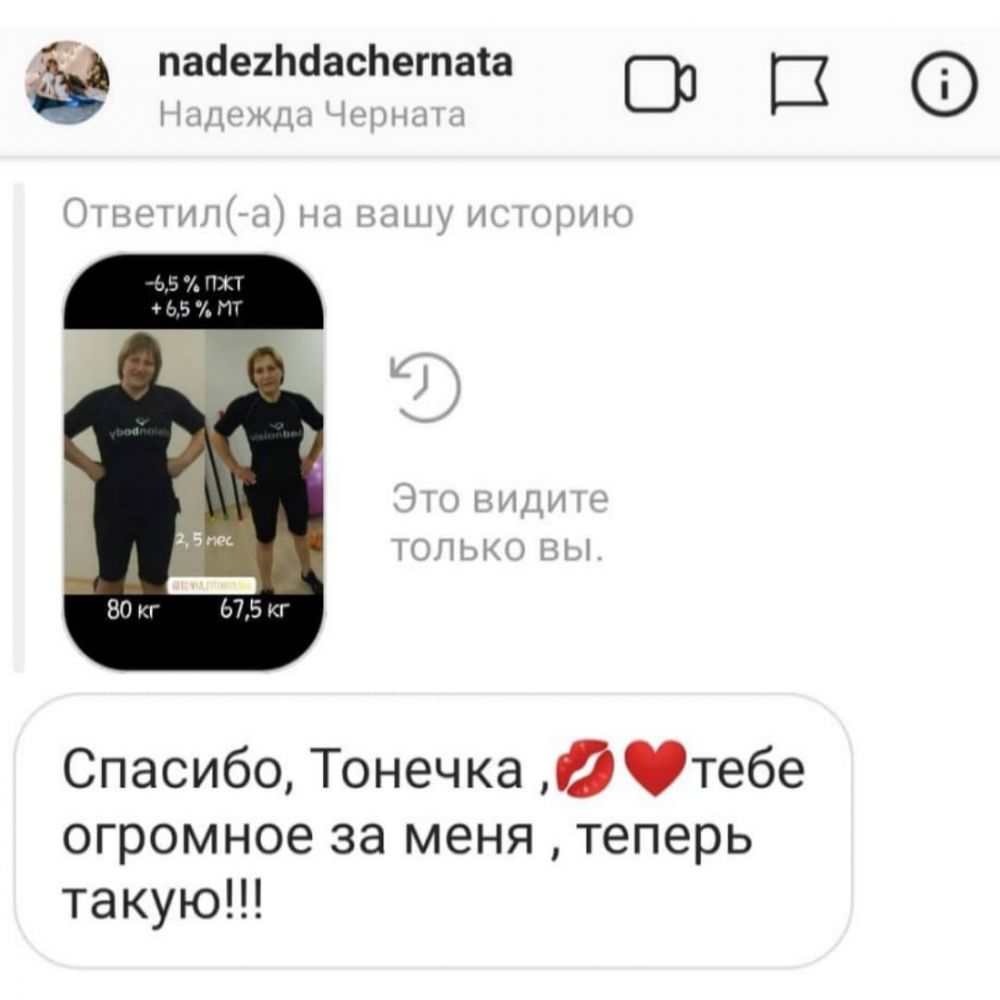Tap the '80 кг' label on story

[x=132, y=610]
